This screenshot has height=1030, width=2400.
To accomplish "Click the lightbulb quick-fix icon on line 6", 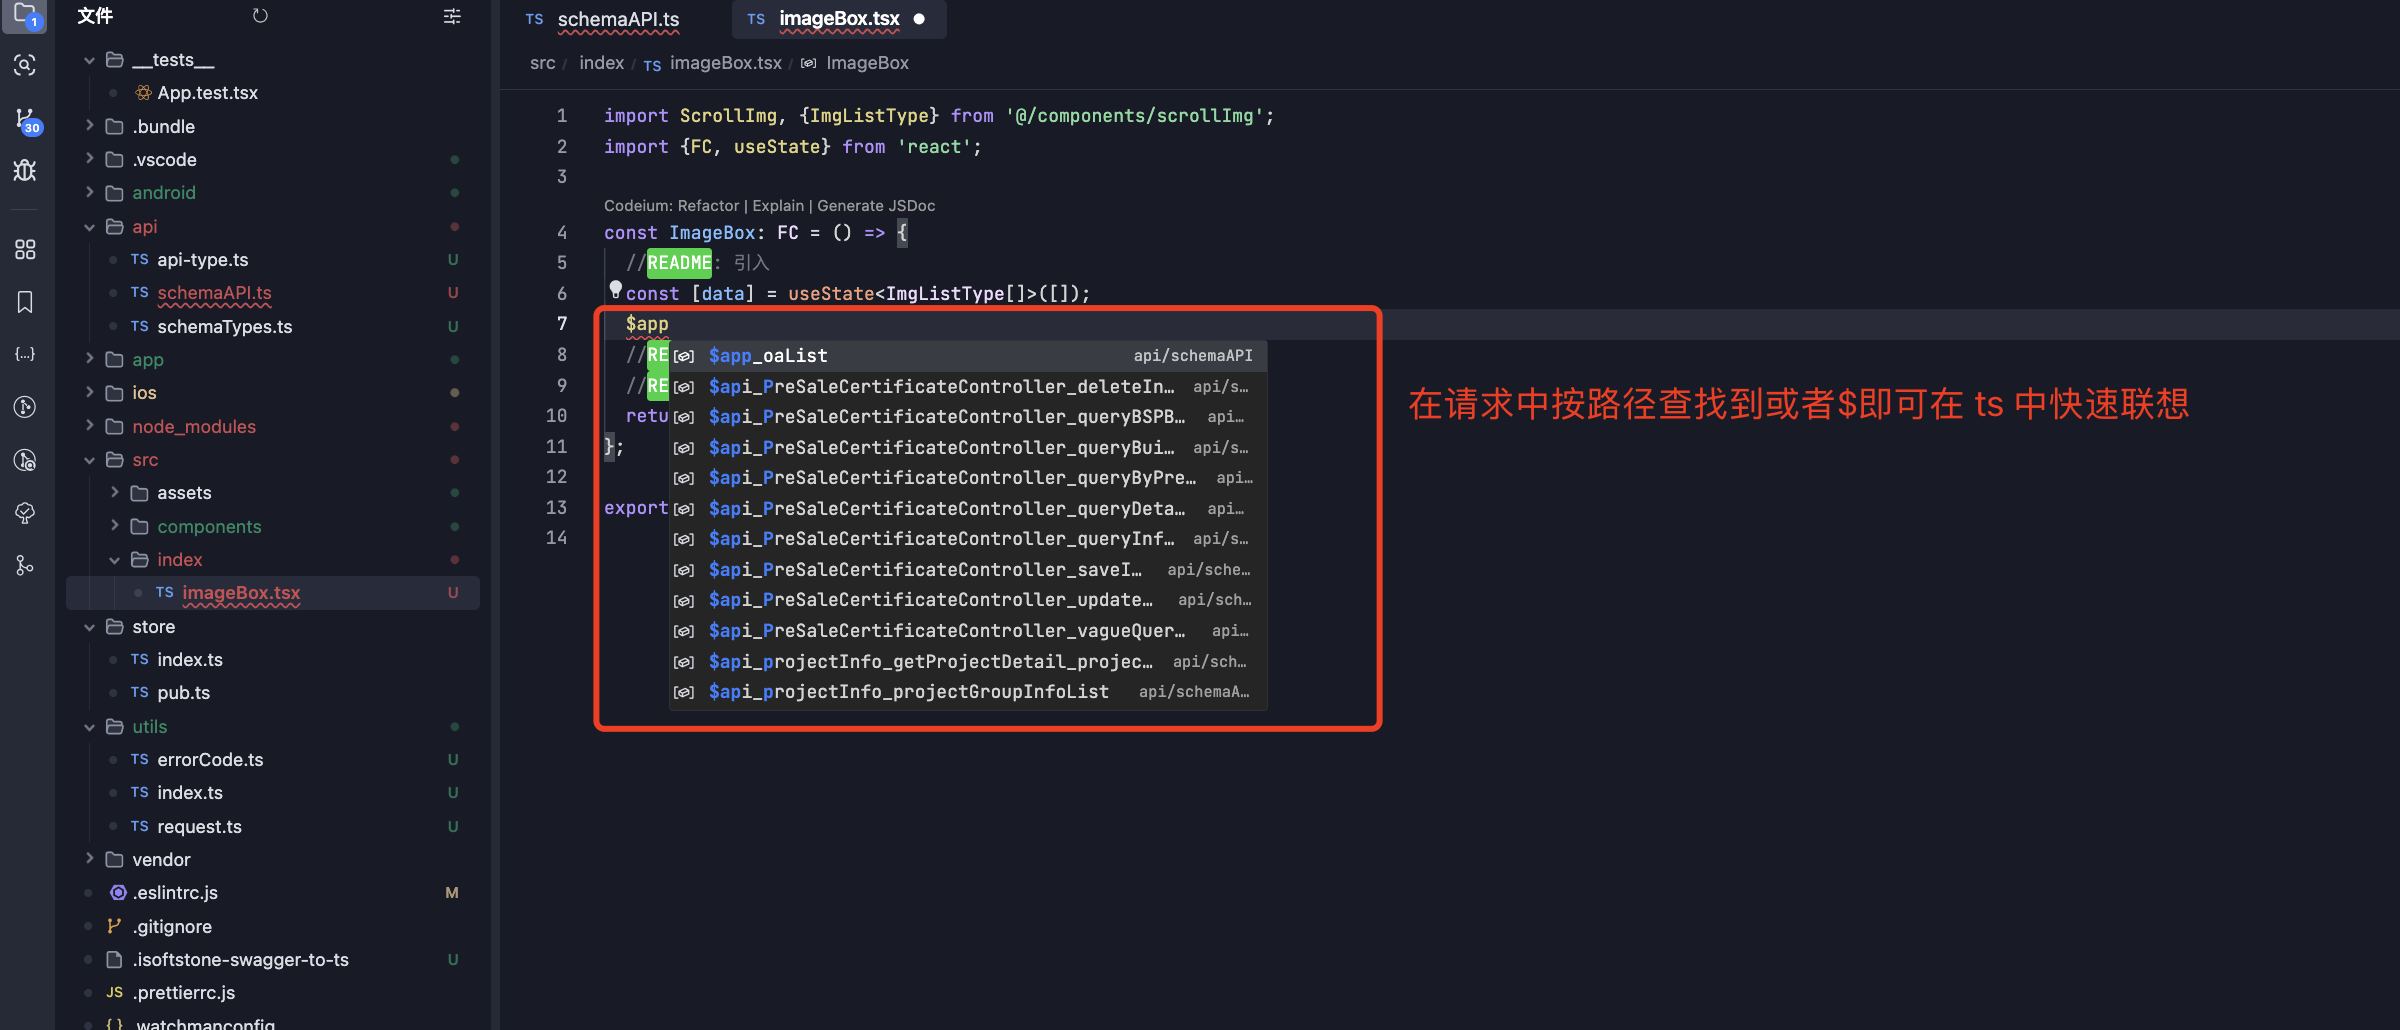I will [x=615, y=290].
